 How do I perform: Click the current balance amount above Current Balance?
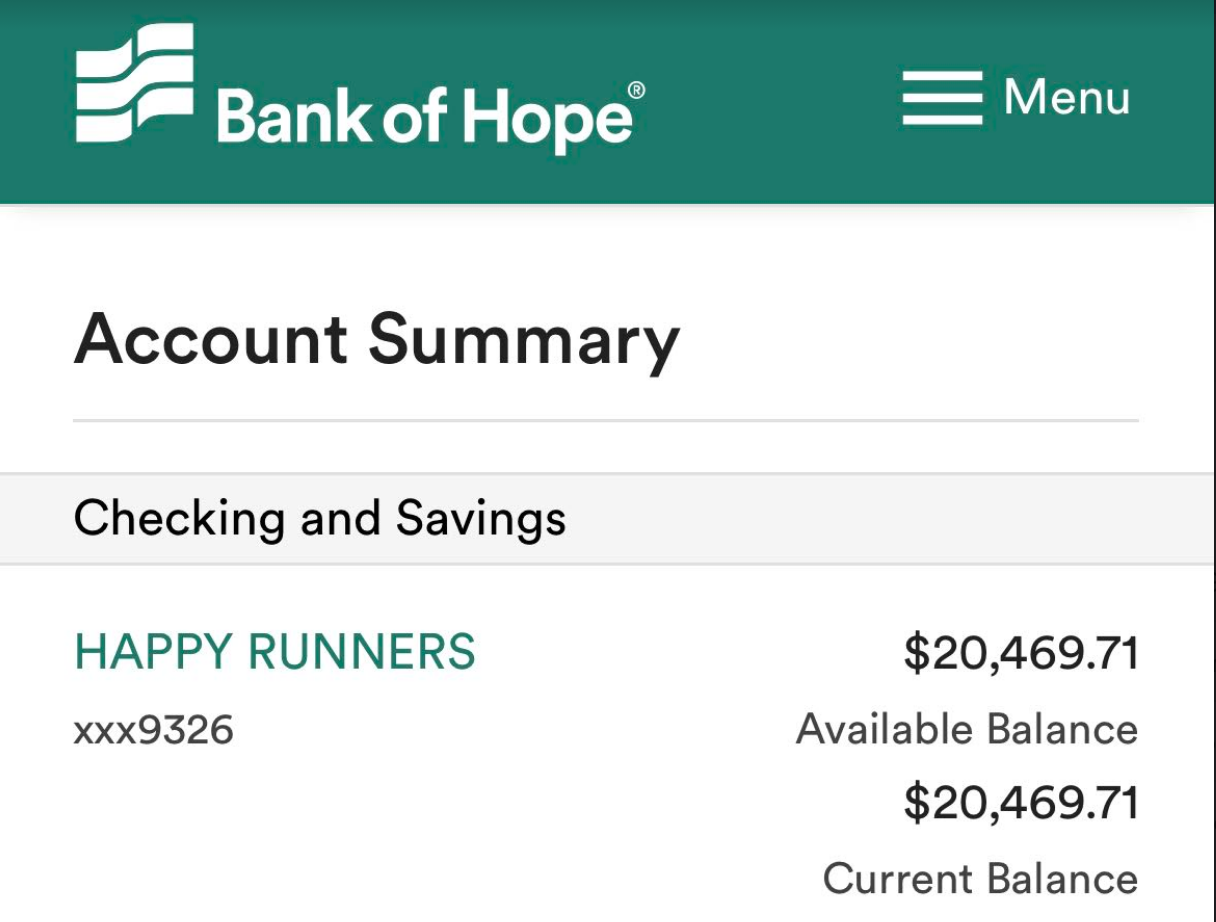[1020, 804]
